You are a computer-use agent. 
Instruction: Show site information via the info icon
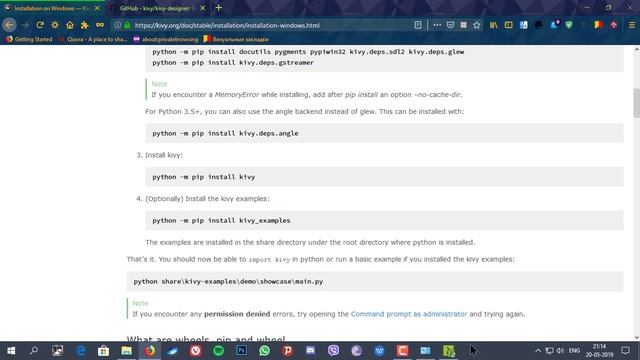click(118, 25)
